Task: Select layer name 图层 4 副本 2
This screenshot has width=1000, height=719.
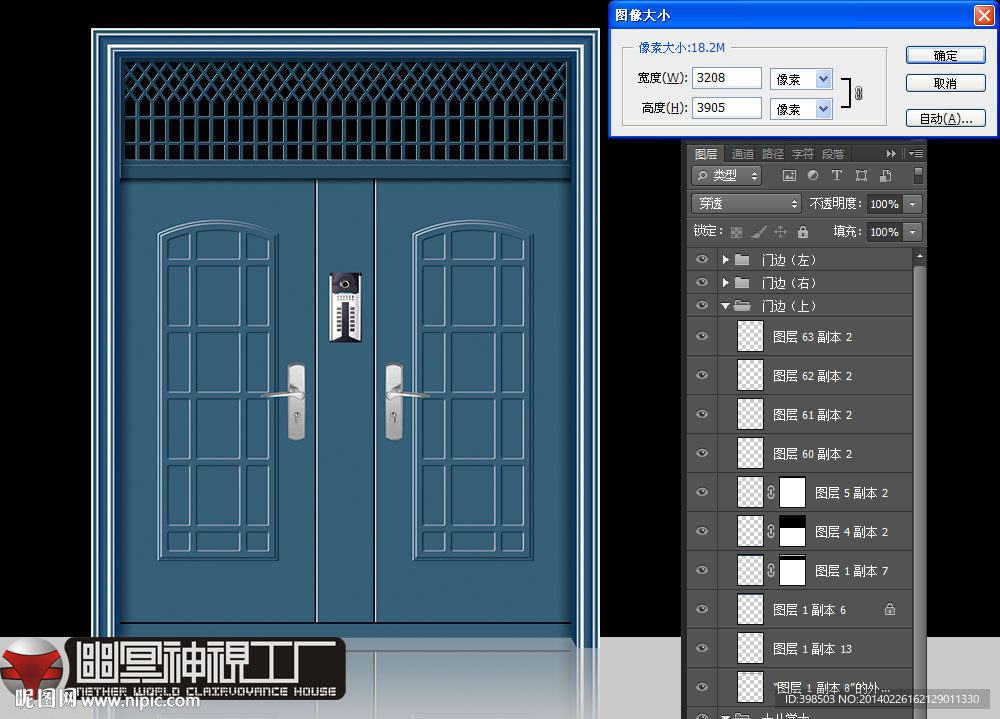Action: click(851, 532)
